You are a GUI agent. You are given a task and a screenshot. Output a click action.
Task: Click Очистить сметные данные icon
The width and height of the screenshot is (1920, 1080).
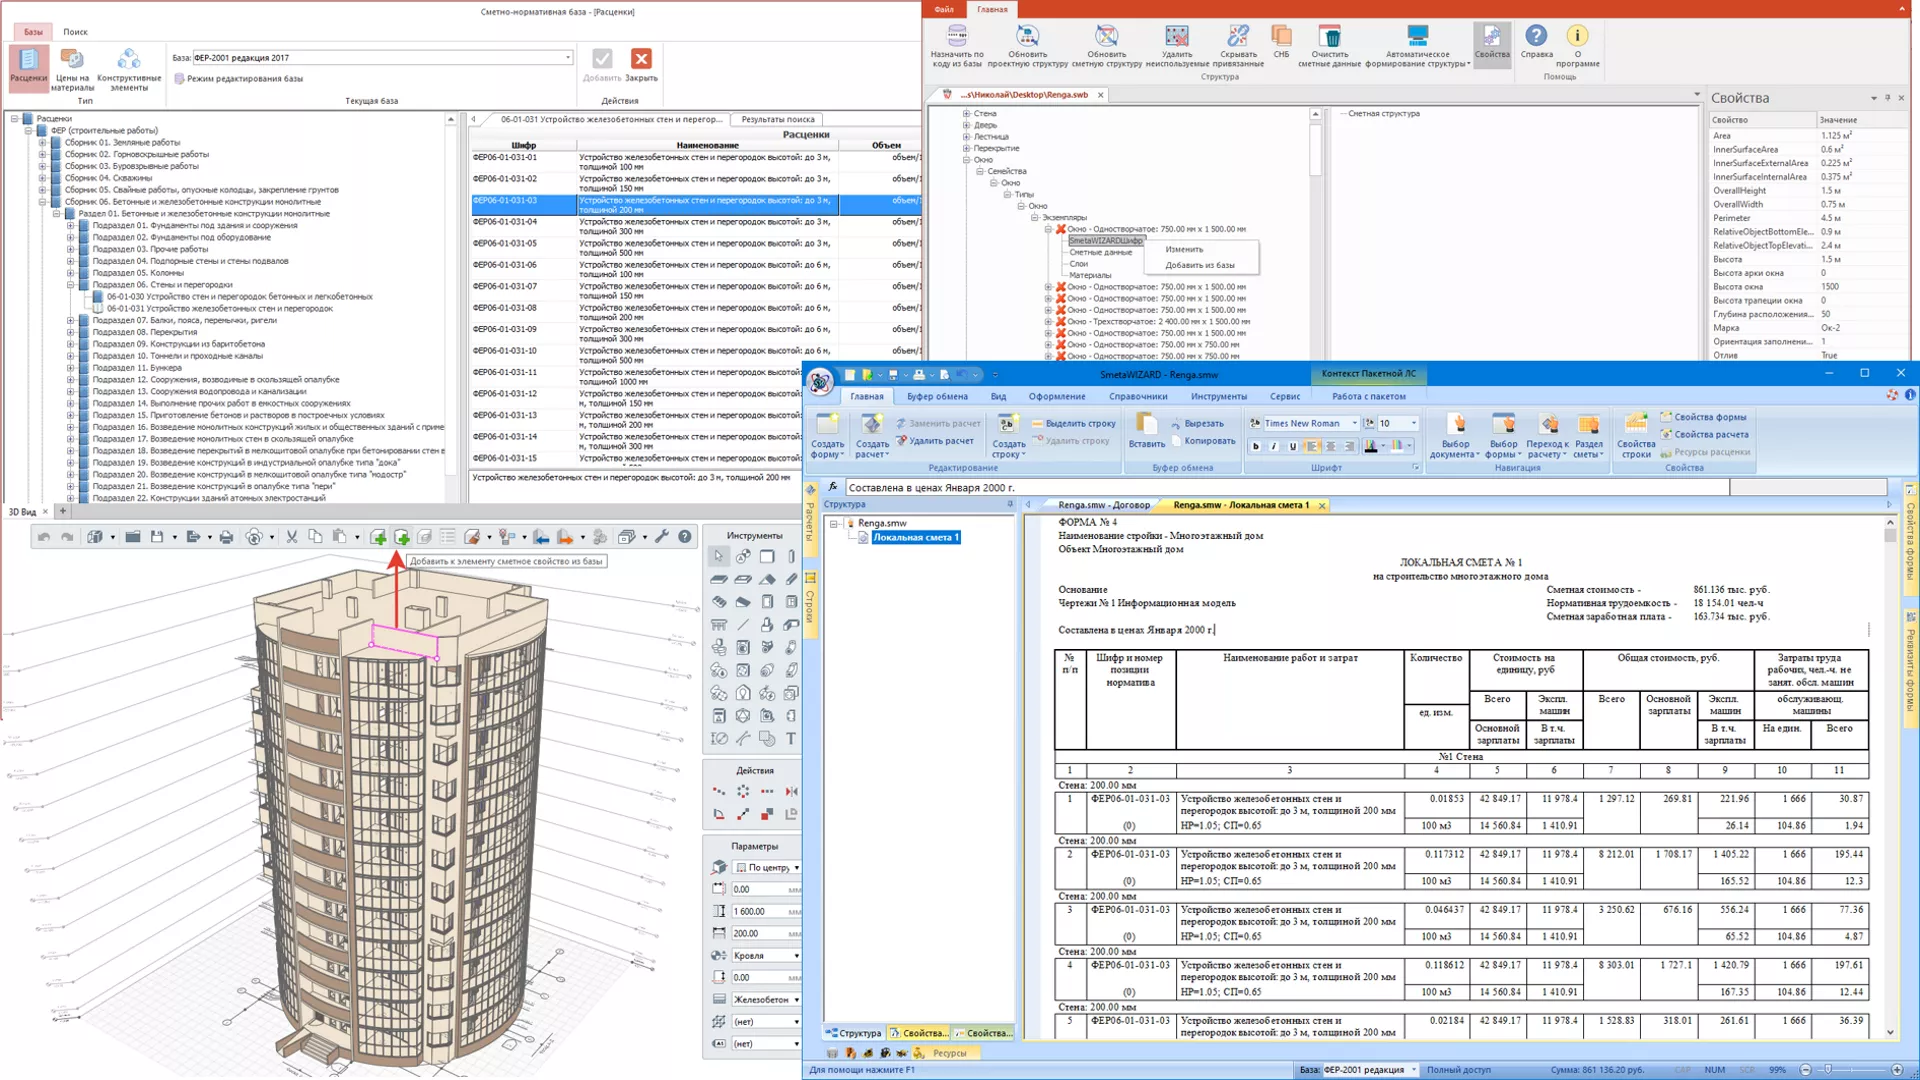point(1329,47)
